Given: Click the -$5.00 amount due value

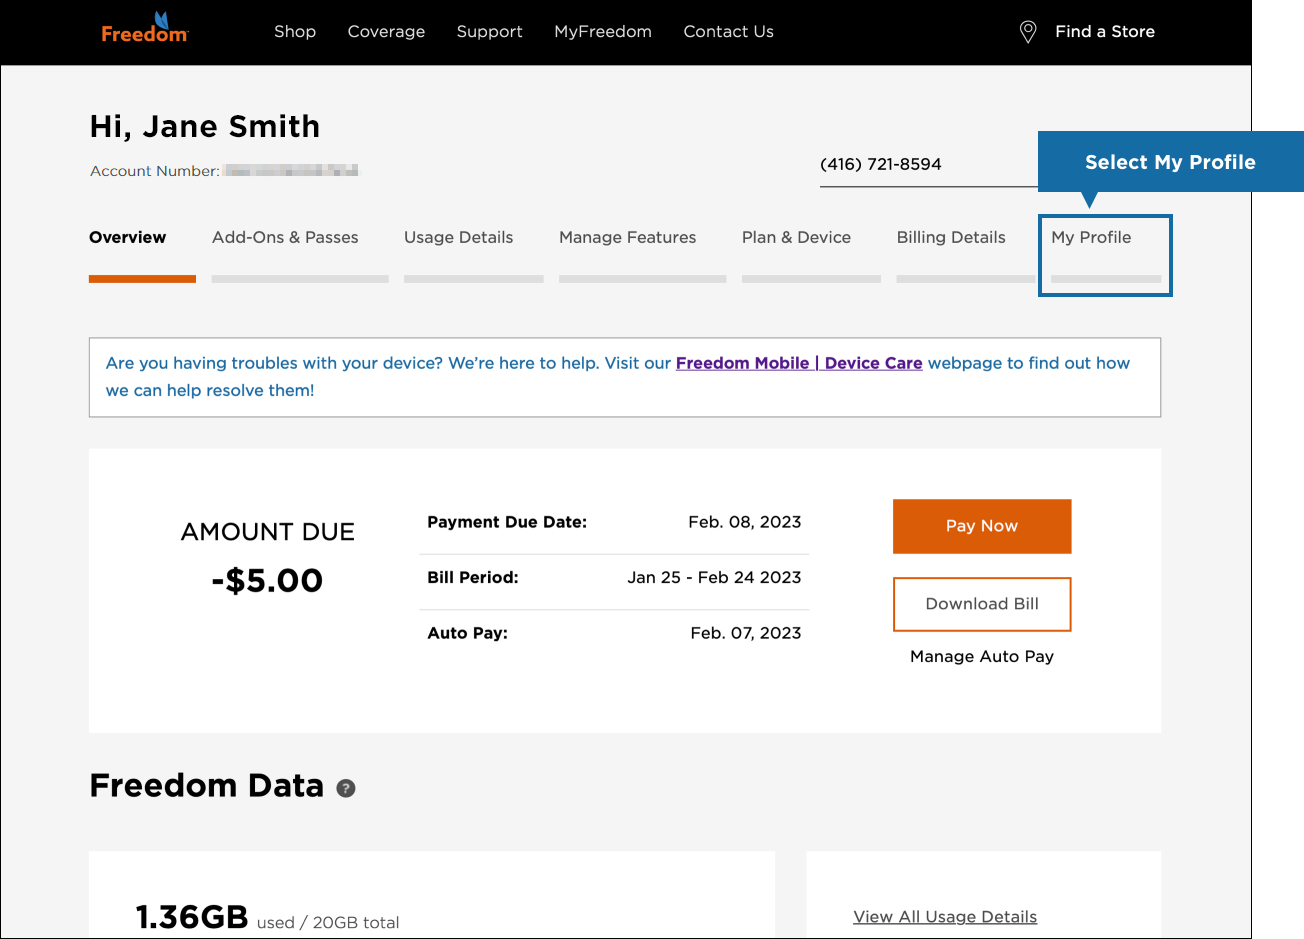Looking at the screenshot, I should [267, 580].
